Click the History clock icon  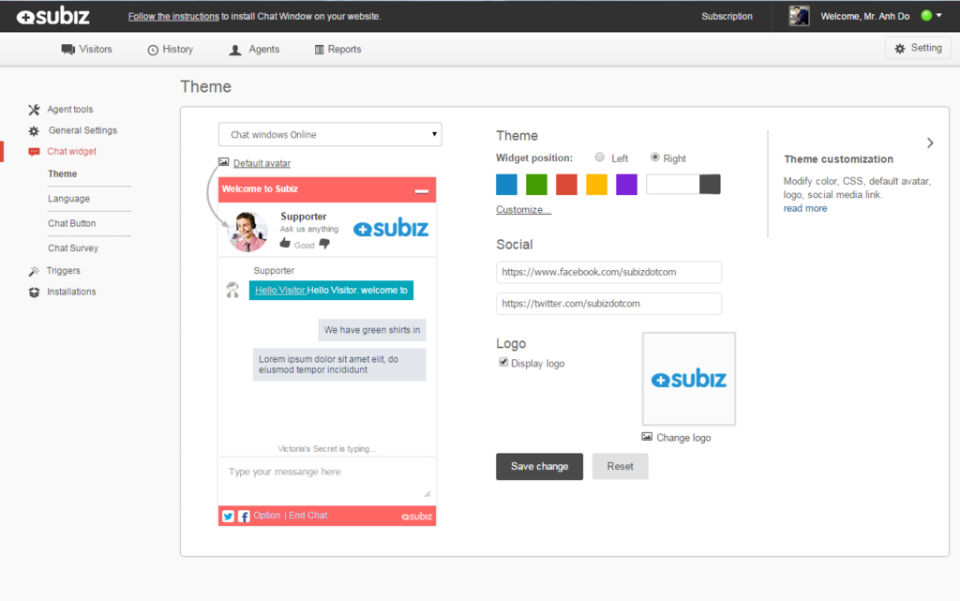point(152,50)
